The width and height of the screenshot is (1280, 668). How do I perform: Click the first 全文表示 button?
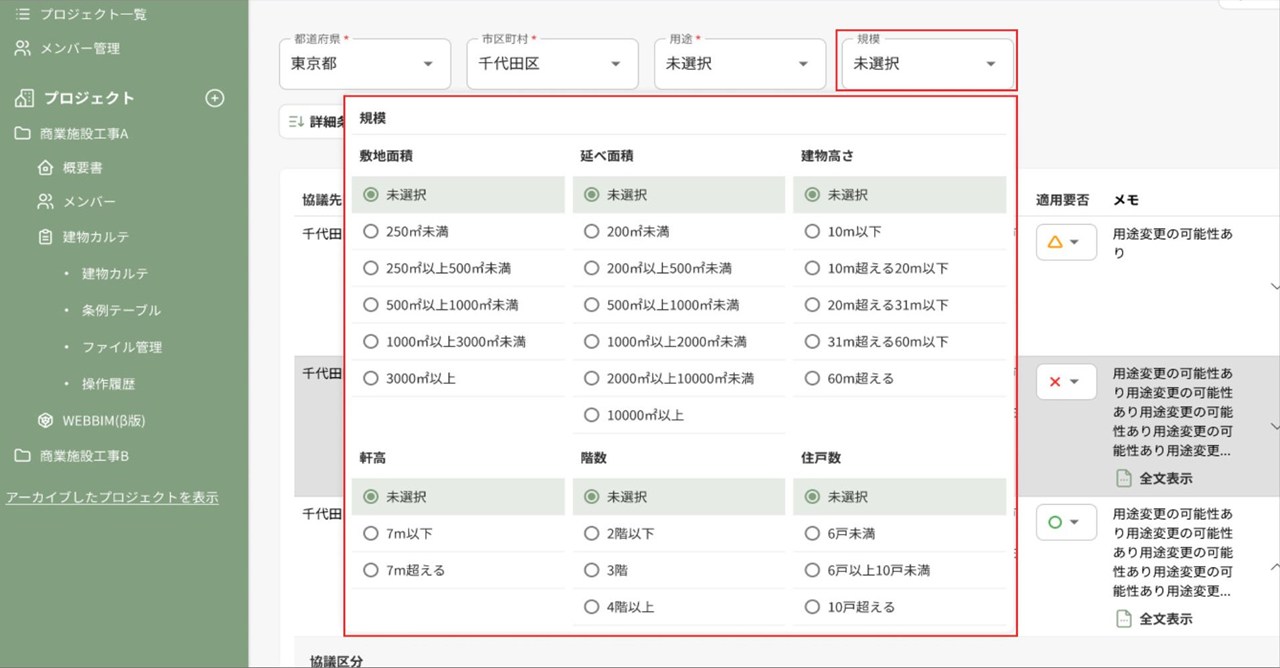[x=1154, y=478]
